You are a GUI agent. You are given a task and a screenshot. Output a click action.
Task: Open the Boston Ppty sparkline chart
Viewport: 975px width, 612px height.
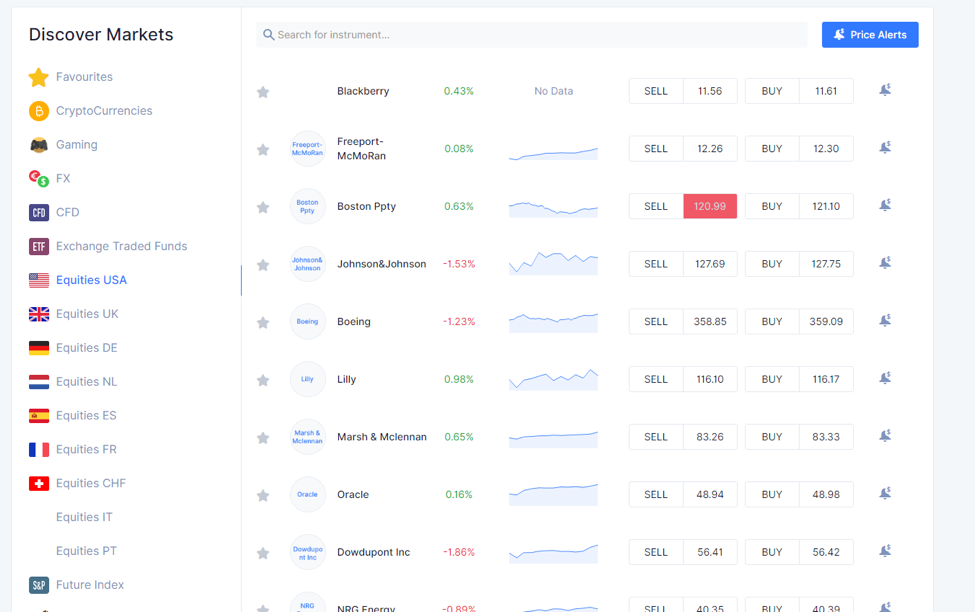tap(553, 209)
